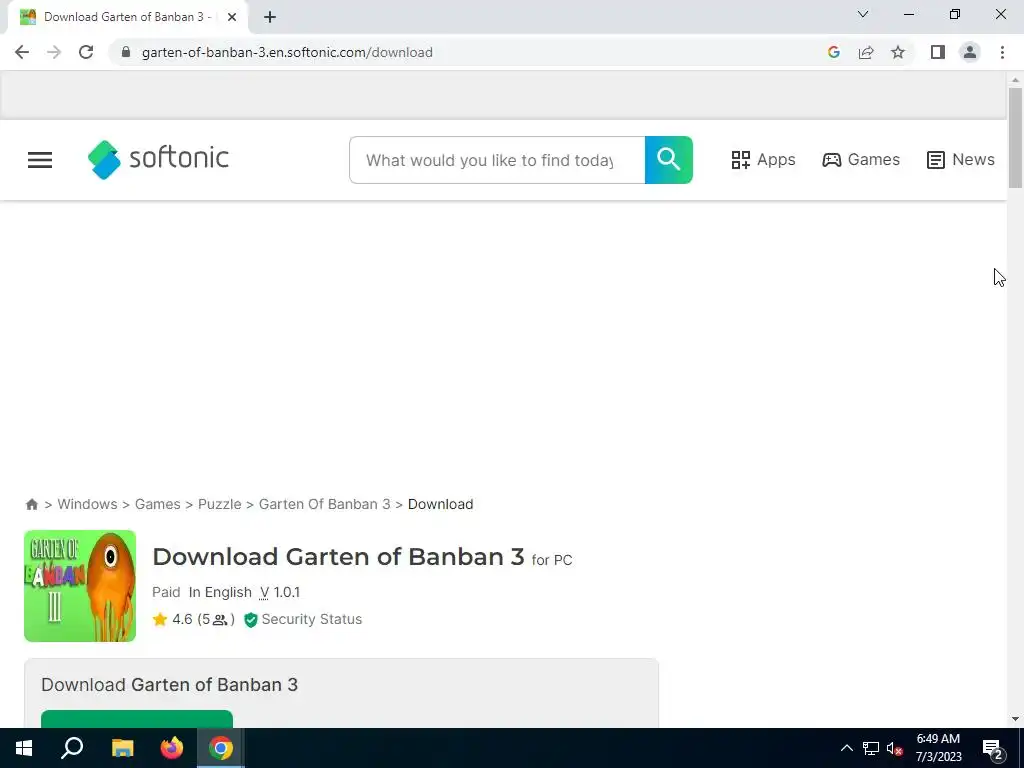Click Puzzle breadcrumb link
This screenshot has height=768, width=1024.
[x=219, y=504]
